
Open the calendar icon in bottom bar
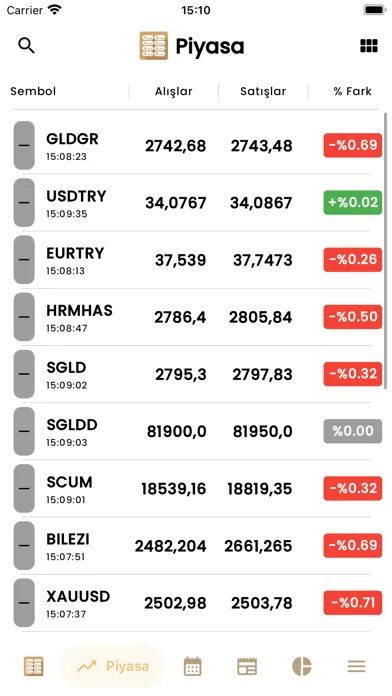coord(193,666)
